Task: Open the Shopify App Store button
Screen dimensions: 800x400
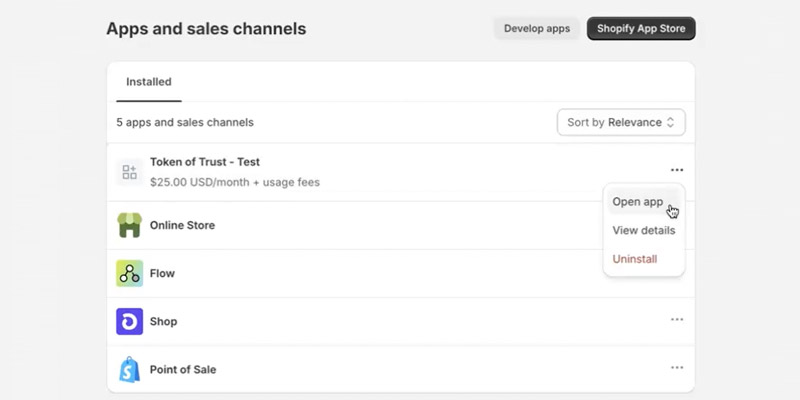Action: [x=641, y=29]
